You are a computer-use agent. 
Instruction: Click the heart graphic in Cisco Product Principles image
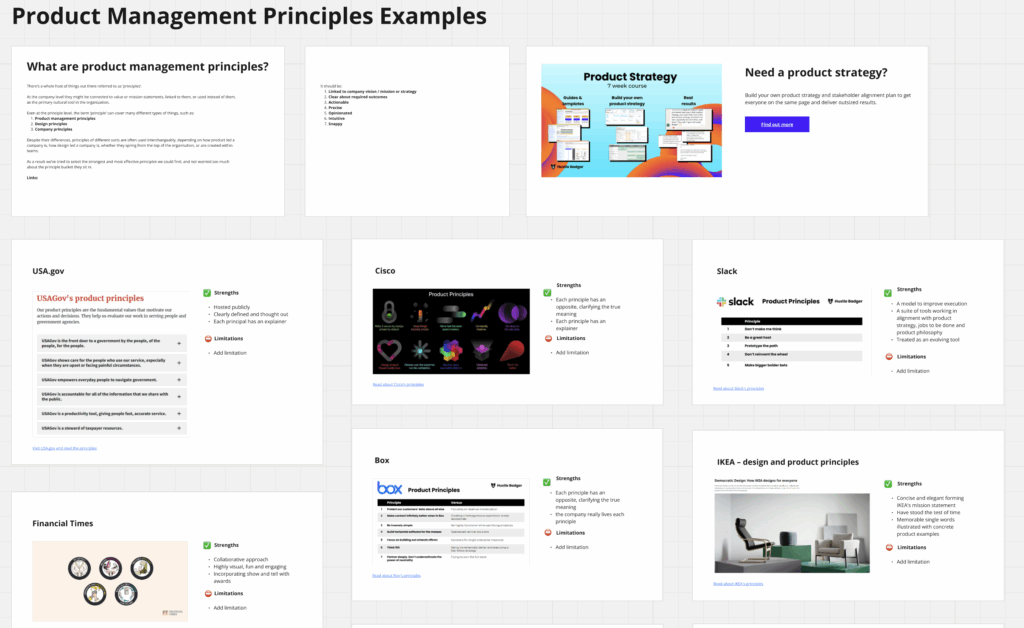click(x=389, y=350)
